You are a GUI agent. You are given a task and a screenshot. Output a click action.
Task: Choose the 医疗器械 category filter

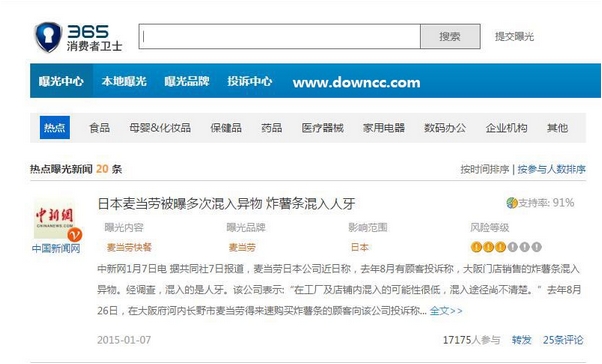tap(322, 127)
